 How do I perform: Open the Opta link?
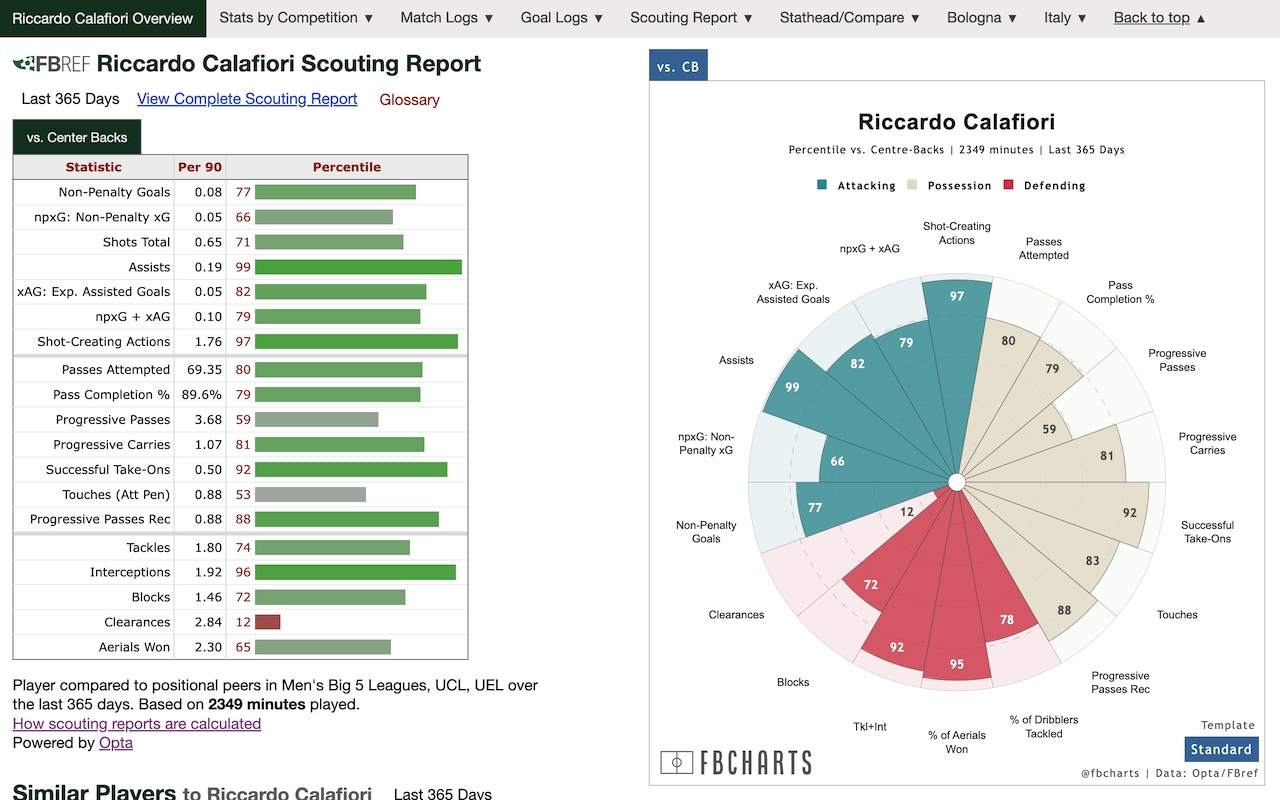(115, 742)
